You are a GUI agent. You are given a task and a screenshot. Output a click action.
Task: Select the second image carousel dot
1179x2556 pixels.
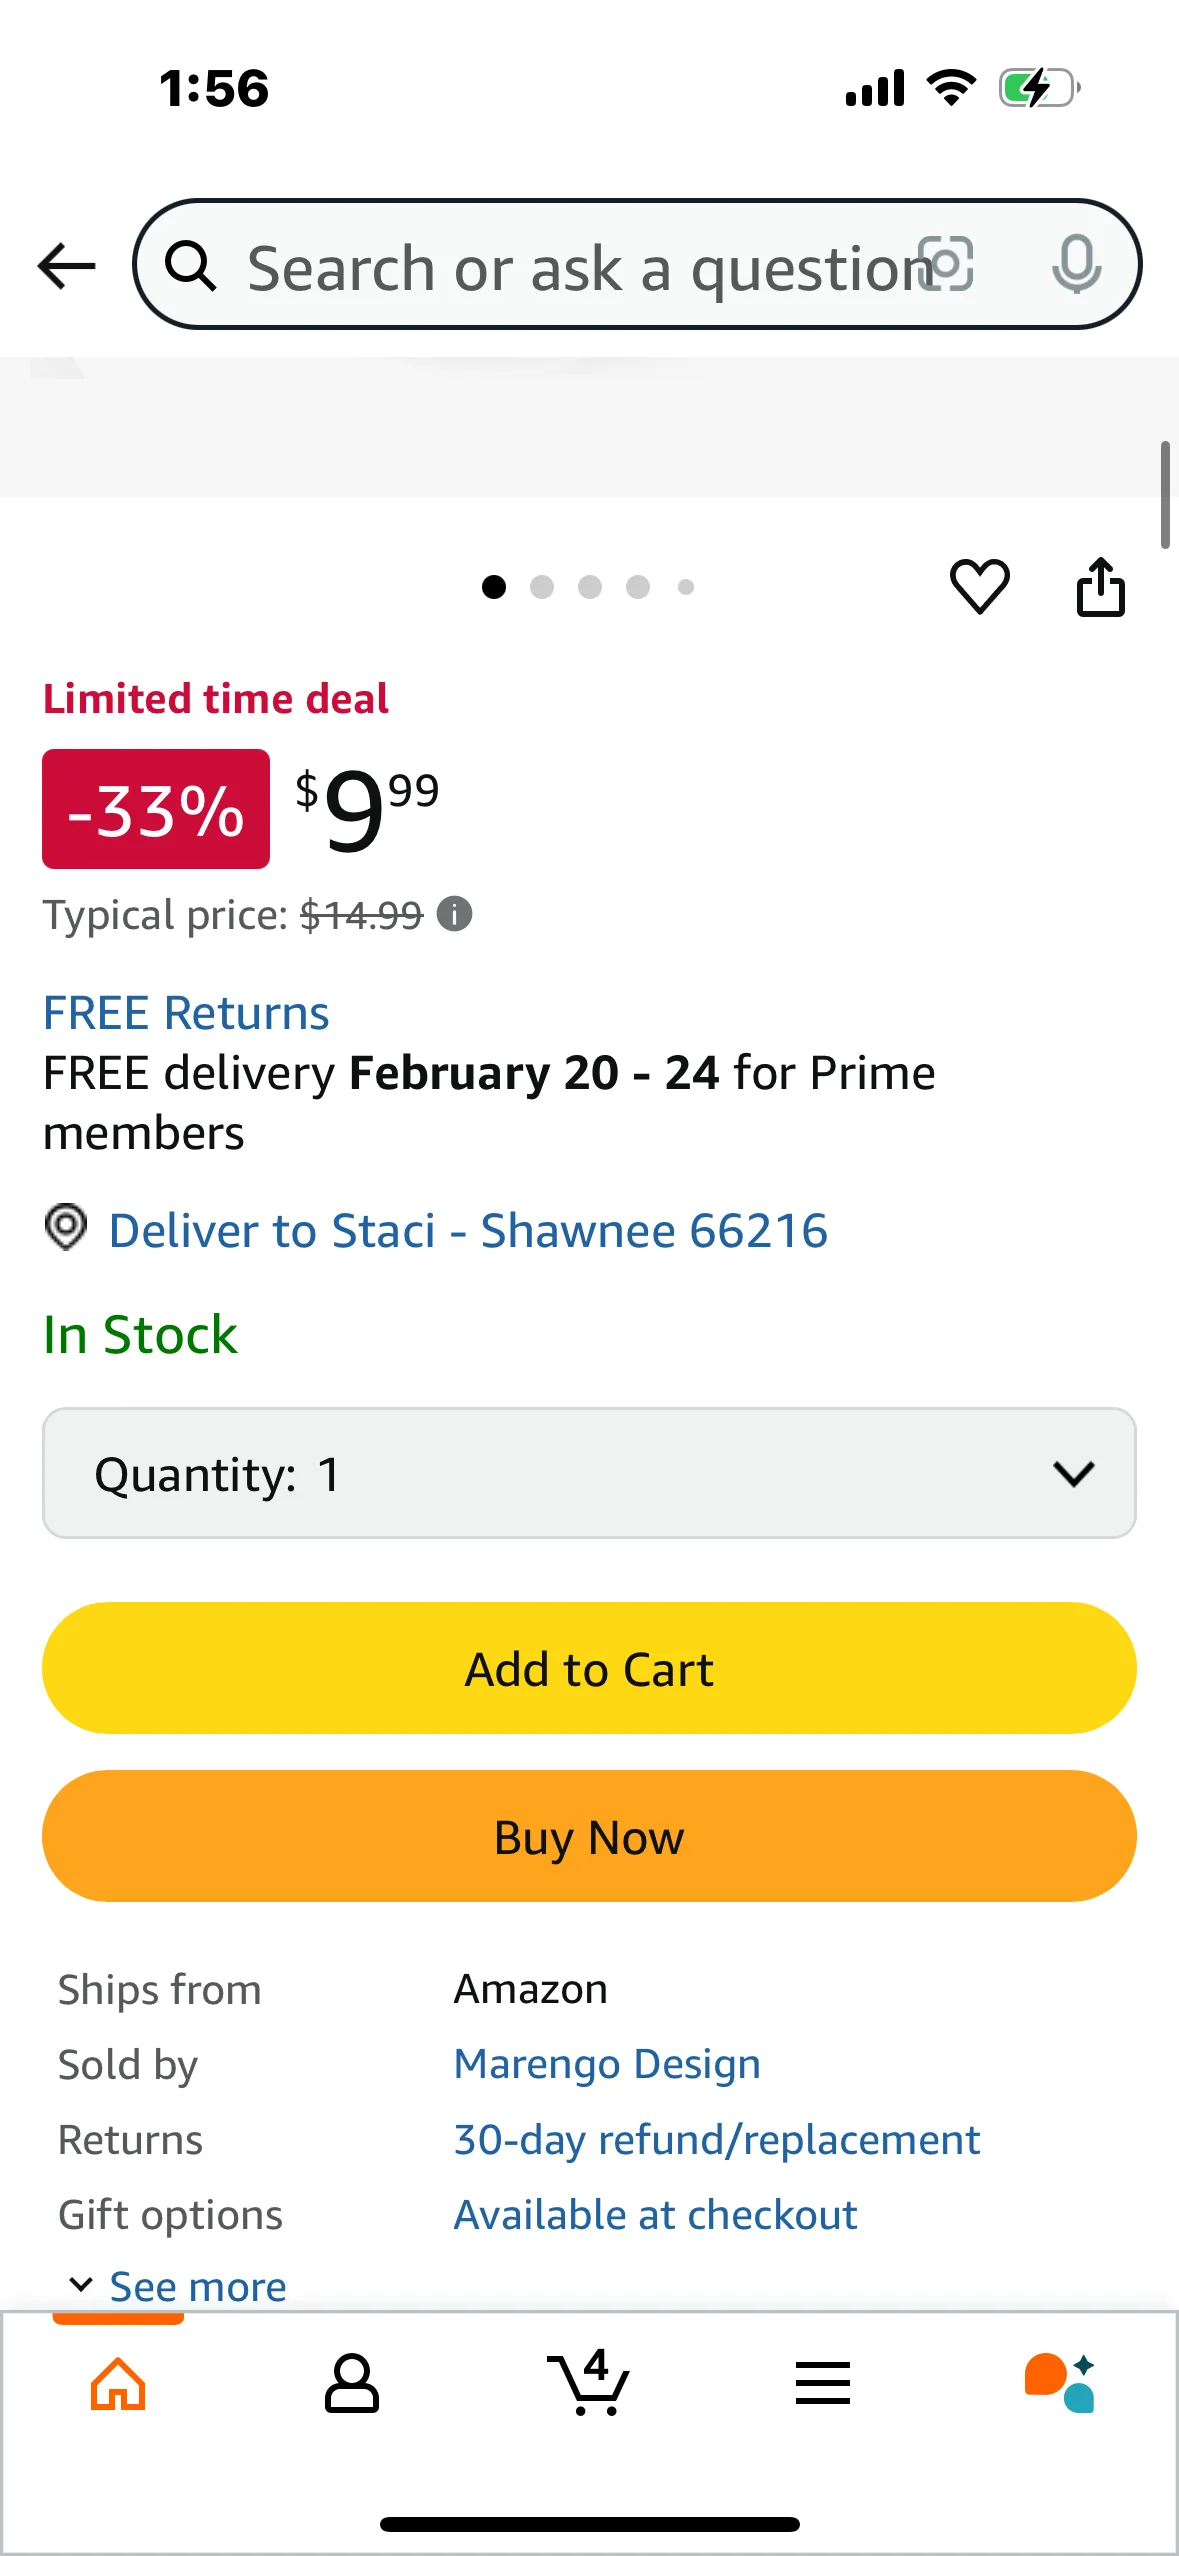[542, 587]
